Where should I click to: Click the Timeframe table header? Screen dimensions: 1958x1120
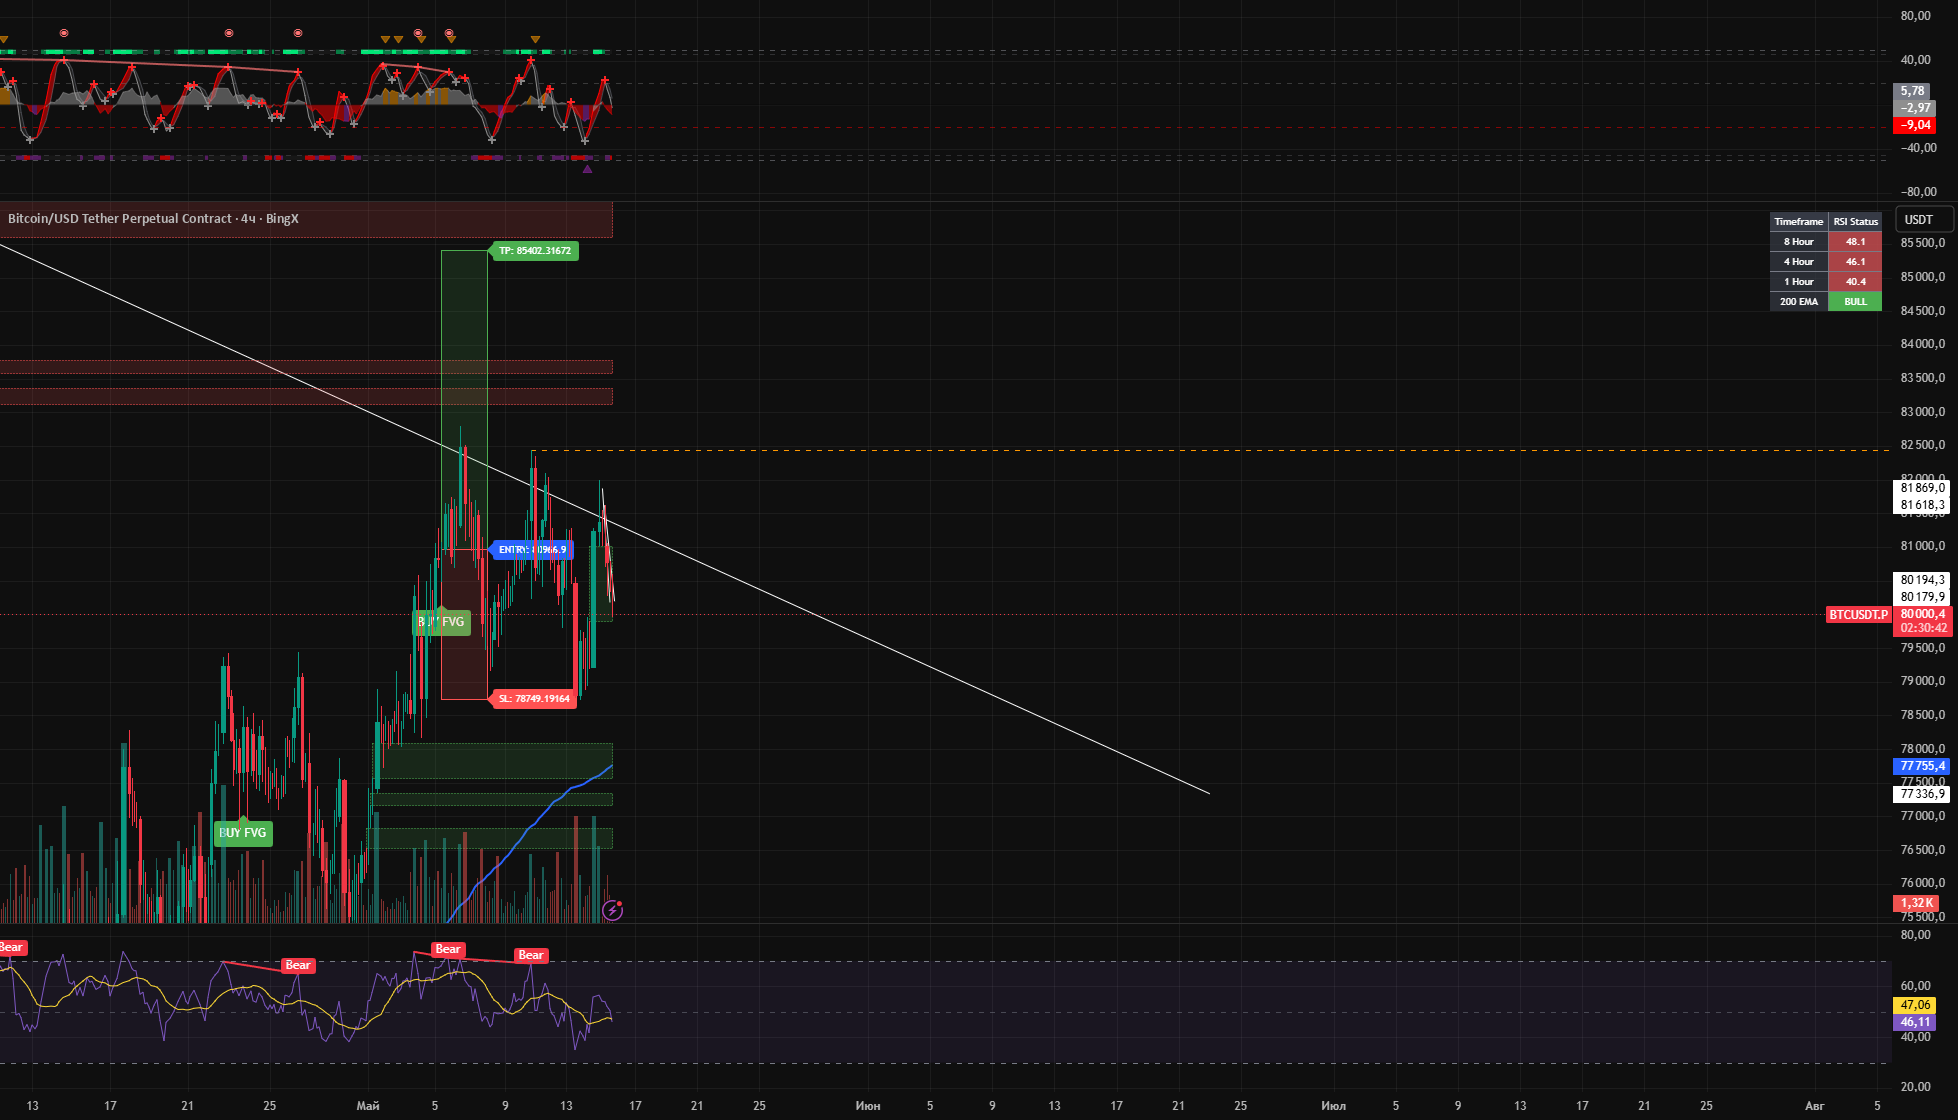[1798, 221]
